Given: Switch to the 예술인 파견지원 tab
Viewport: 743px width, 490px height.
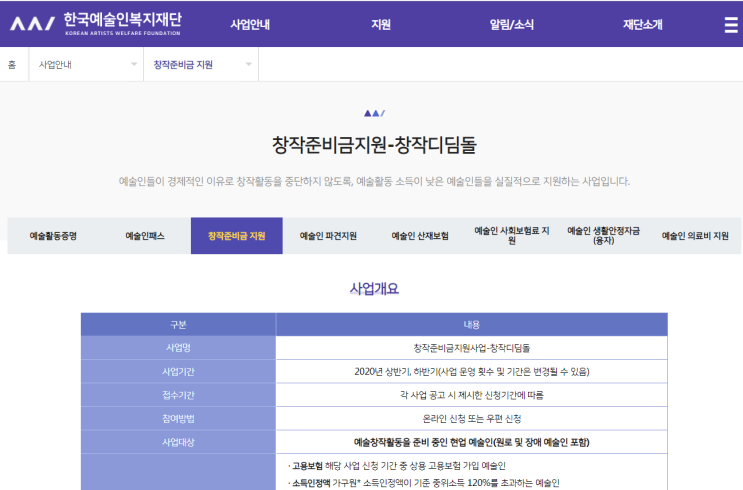Looking at the screenshot, I should (x=328, y=236).
